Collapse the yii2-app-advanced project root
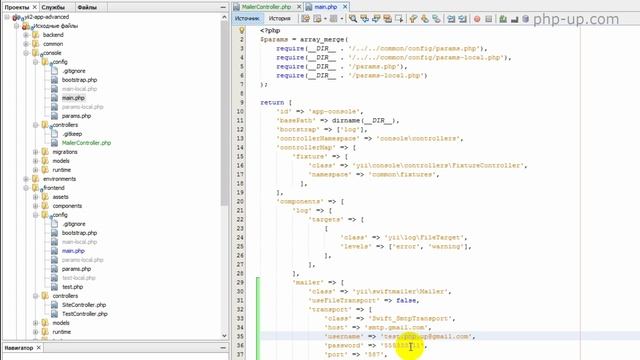640x360 pixels. [x=7, y=17]
